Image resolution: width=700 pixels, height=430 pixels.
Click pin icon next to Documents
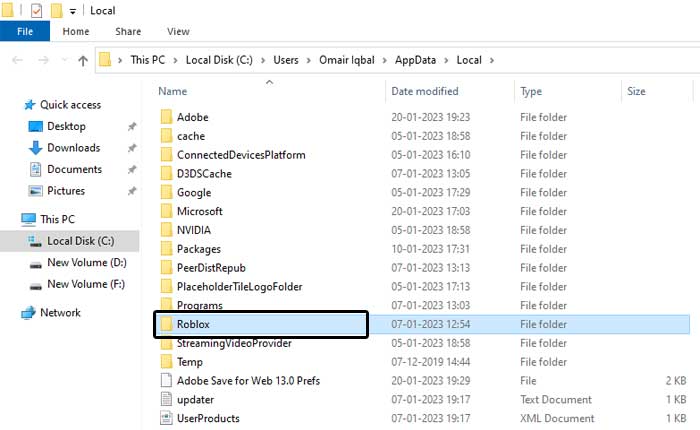point(132,170)
